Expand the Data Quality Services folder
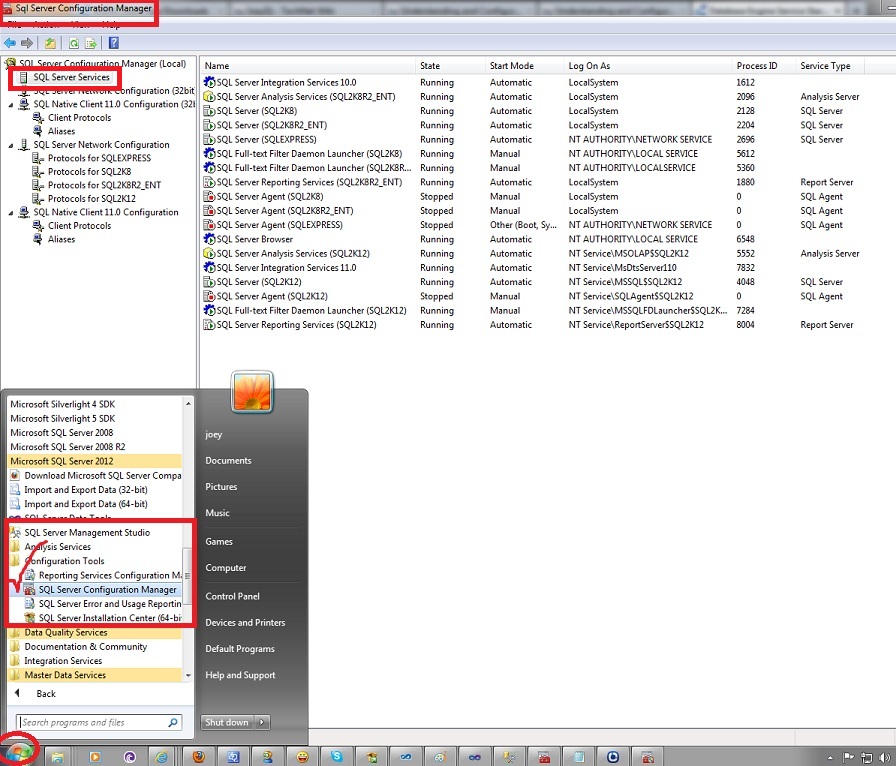 [66, 632]
